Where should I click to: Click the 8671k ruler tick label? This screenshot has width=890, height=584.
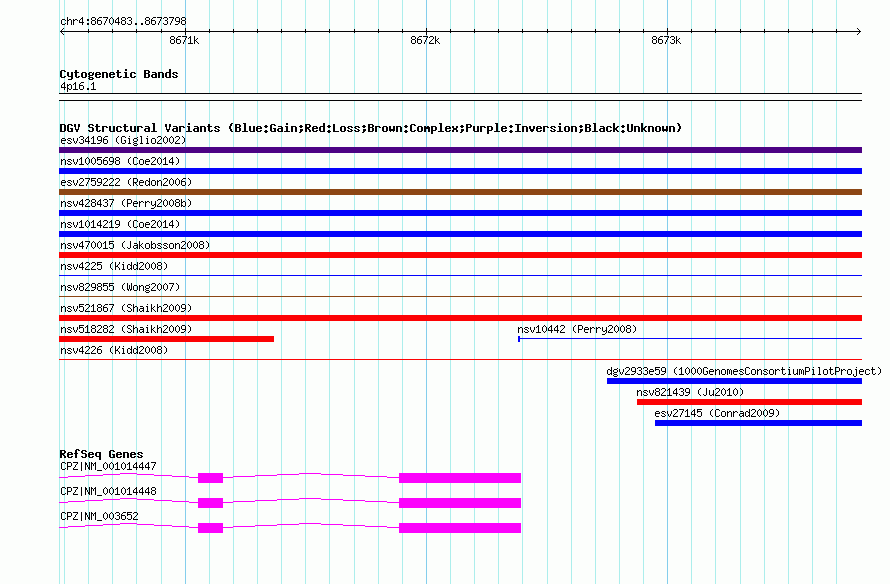coord(184,40)
